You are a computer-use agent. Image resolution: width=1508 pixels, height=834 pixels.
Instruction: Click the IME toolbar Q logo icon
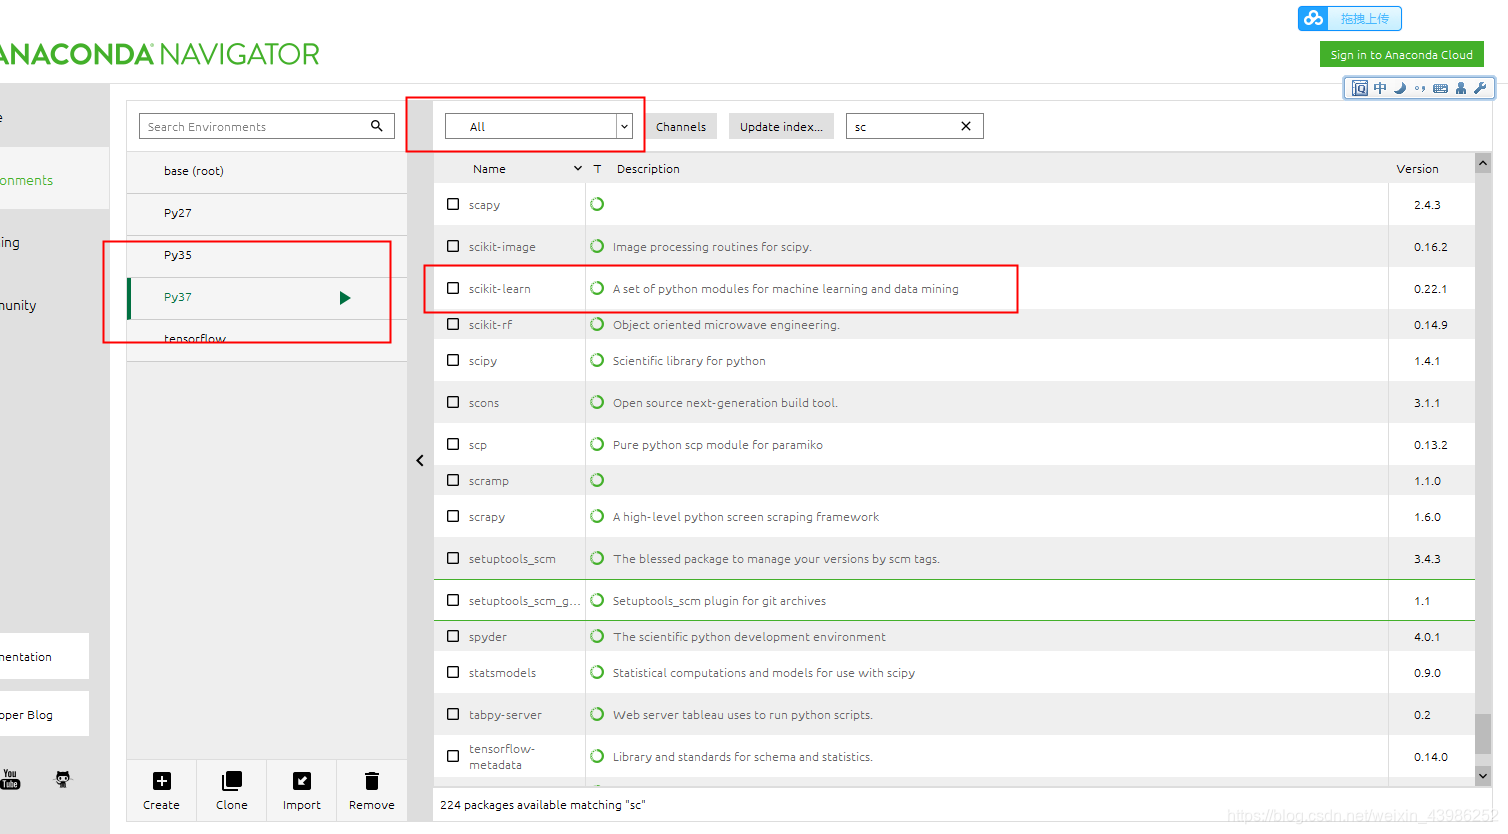click(x=1360, y=88)
